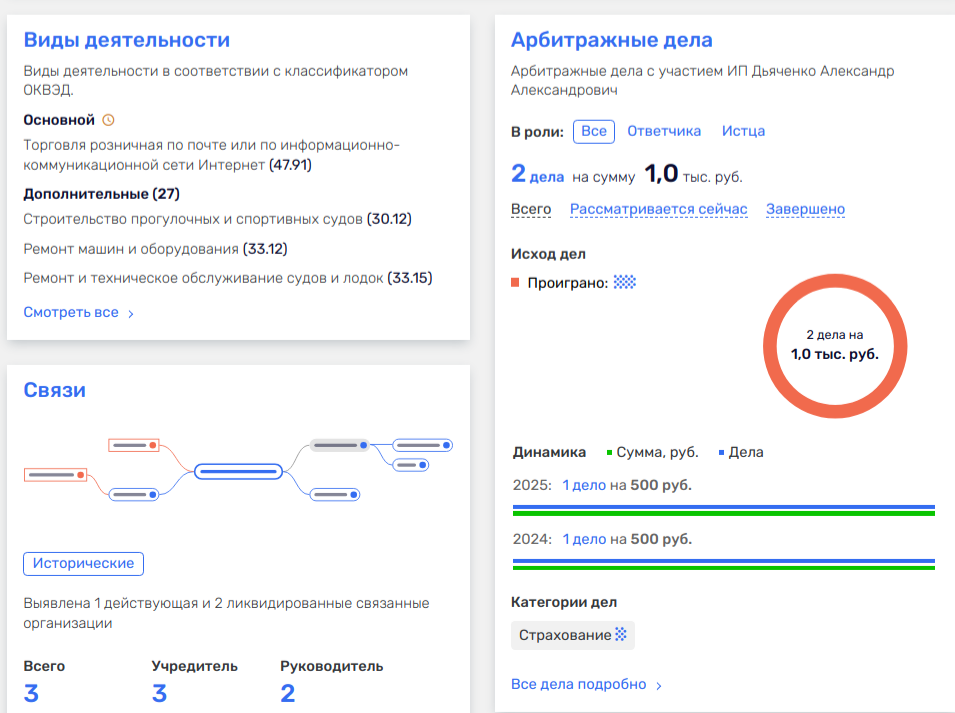Click the Динамика label
Image resolution: width=955 pixels, height=713 pixels.
click(x=549, y=452)
